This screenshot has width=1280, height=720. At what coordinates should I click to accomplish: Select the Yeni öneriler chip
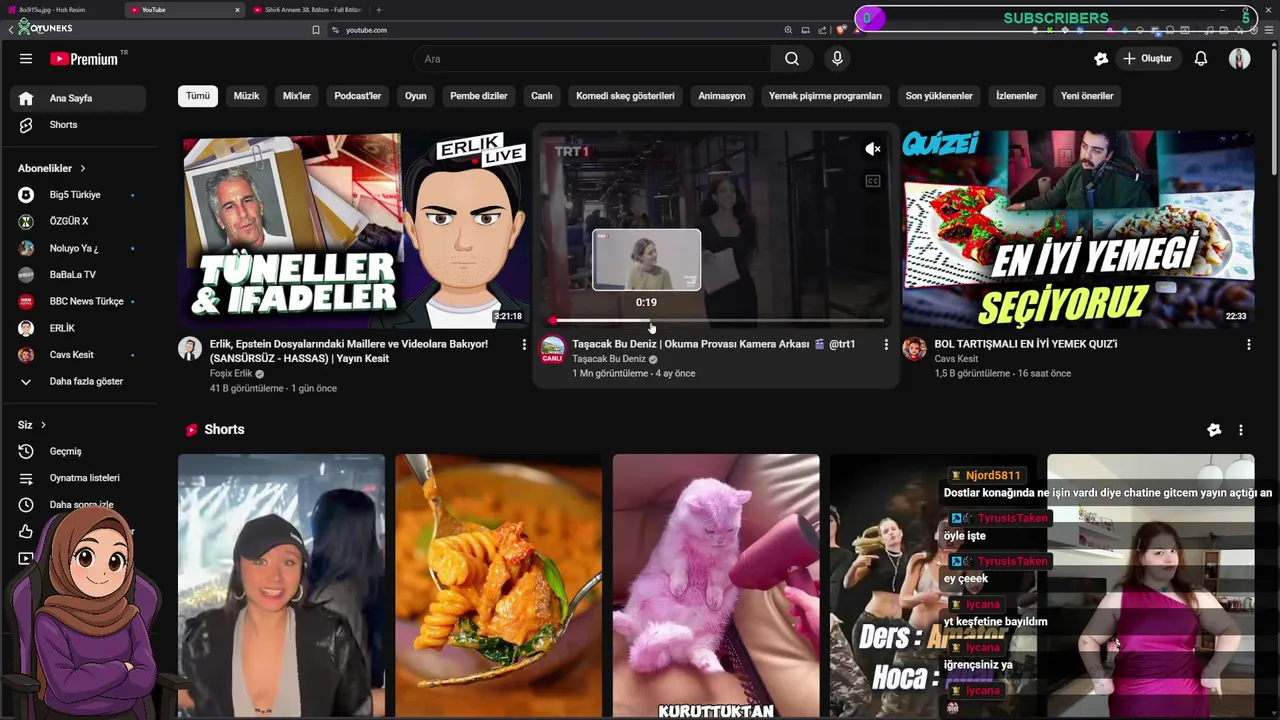(x=1087, y=96)
